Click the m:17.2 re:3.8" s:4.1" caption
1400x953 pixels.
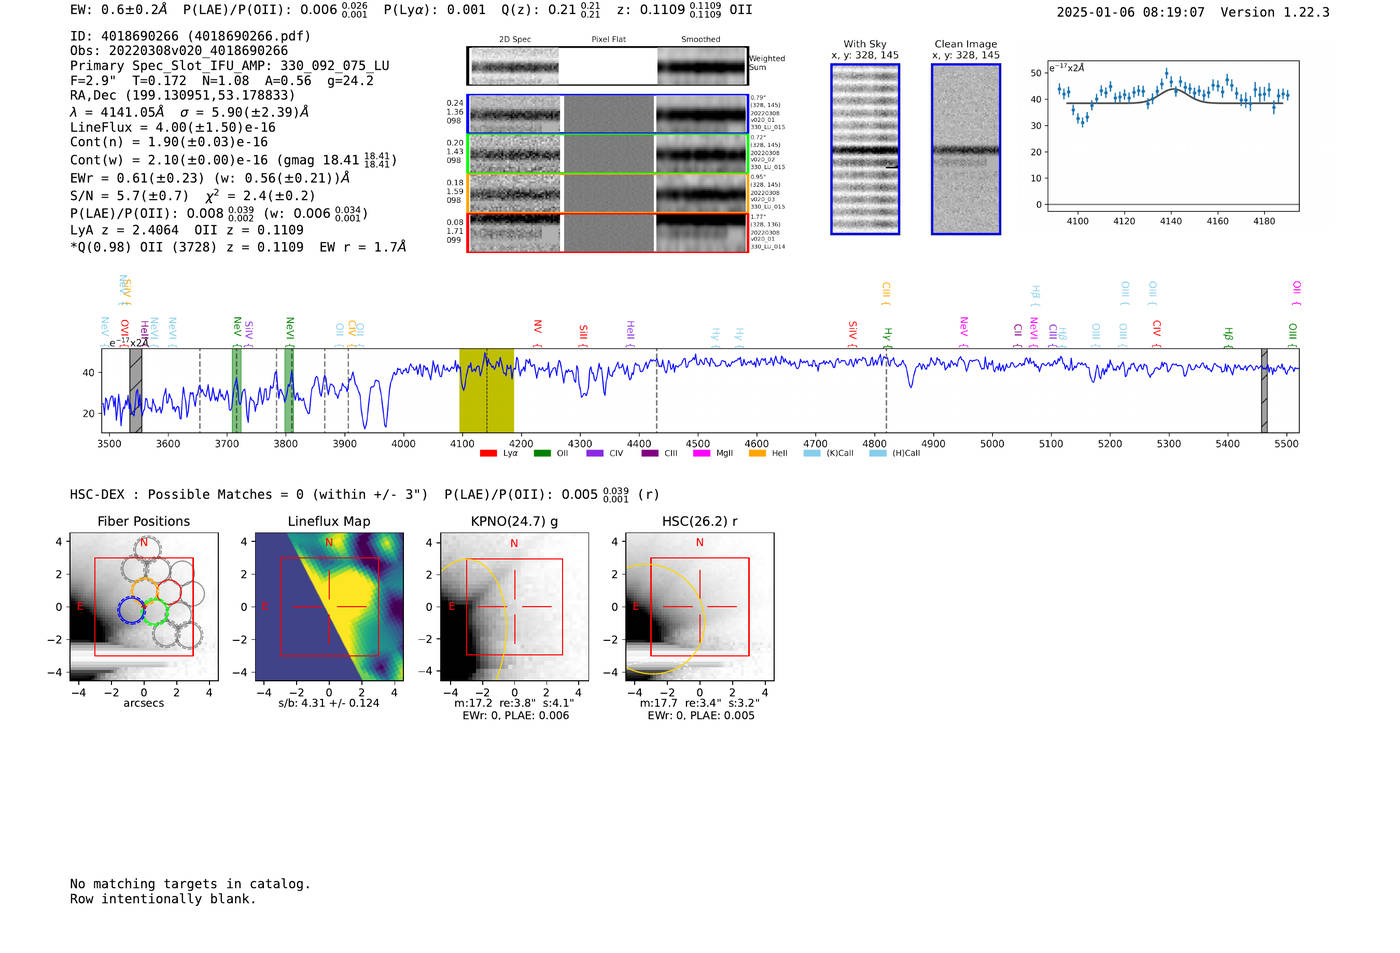tap(514, 703)
